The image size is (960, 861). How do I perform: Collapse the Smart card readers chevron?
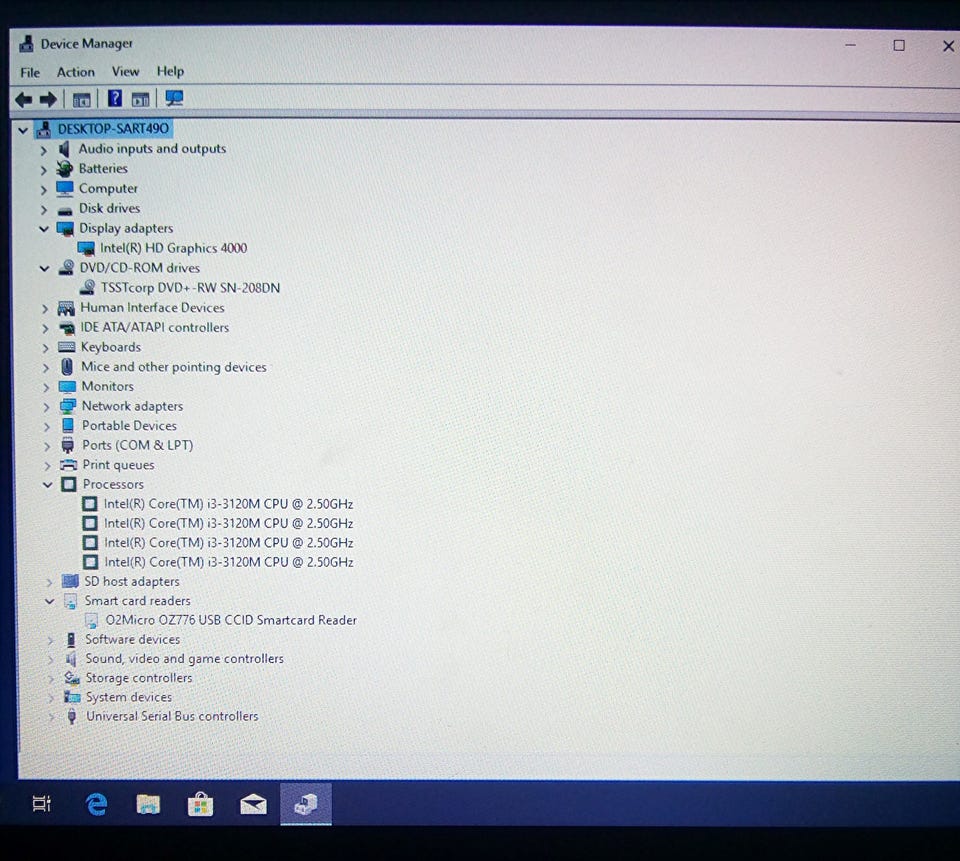click(x=50, y=601)
